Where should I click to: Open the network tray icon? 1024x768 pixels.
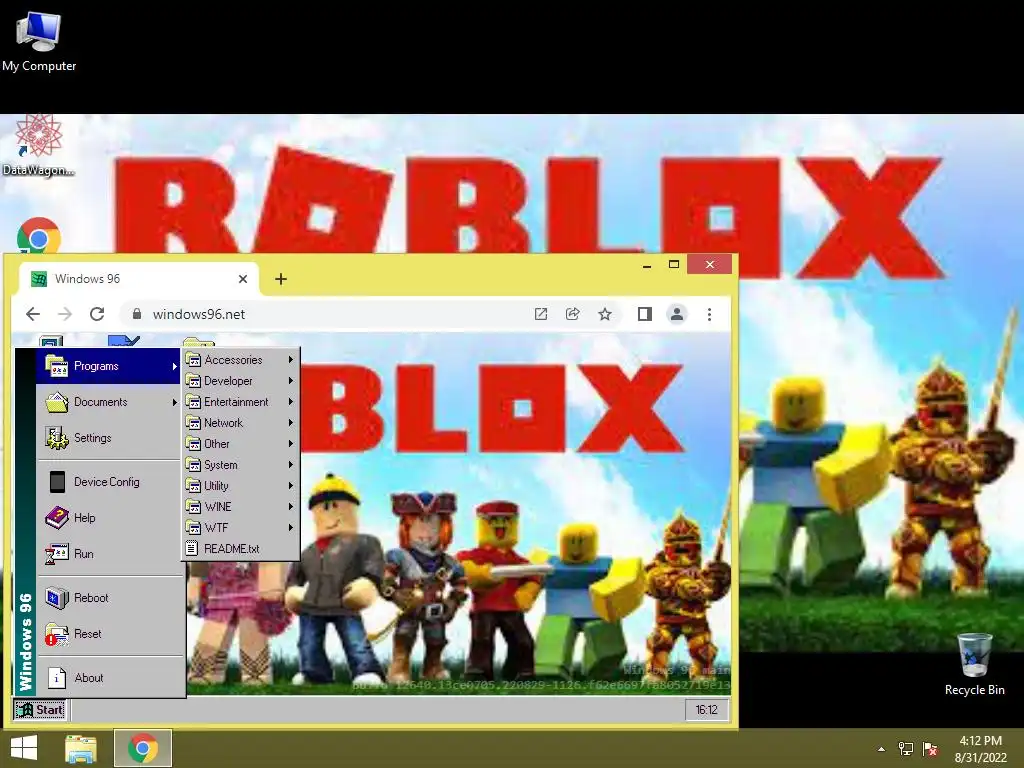coord(906,749)
